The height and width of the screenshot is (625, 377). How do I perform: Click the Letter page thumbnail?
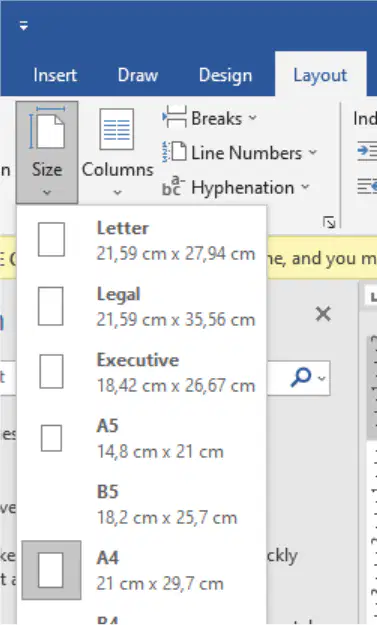[x=51, y=239]
